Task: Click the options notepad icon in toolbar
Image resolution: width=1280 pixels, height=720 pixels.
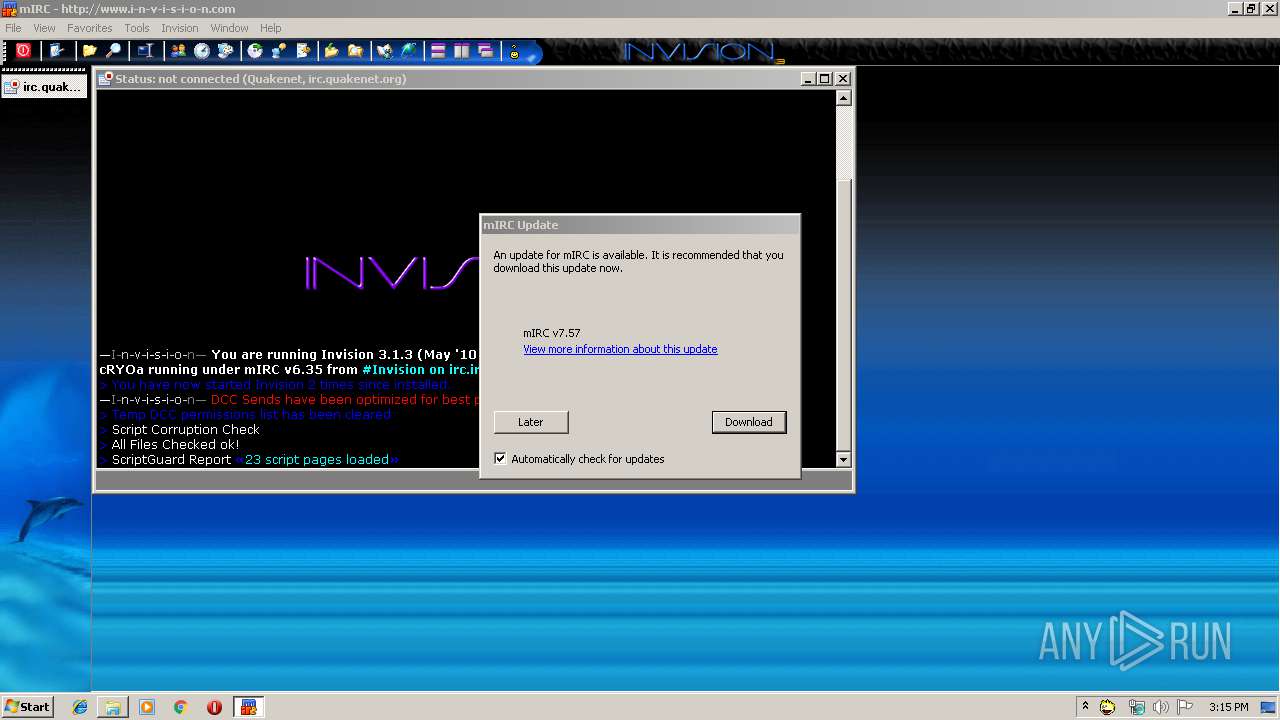Action: pyautogui.click(x=57, y=51)
